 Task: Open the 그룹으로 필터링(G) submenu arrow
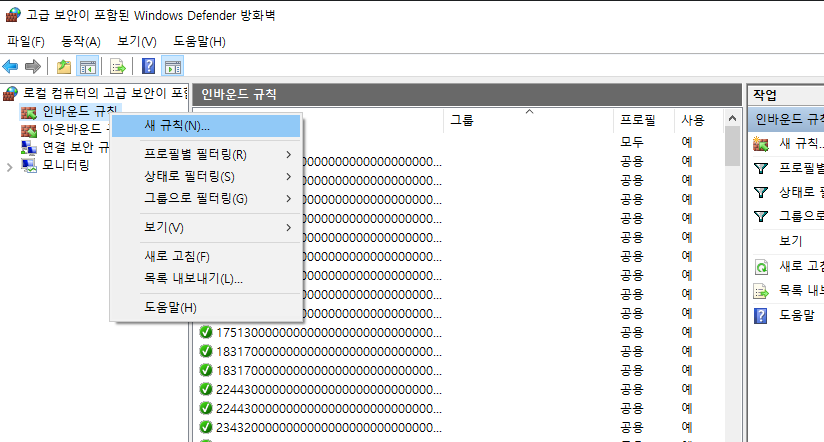click(289, 199)
